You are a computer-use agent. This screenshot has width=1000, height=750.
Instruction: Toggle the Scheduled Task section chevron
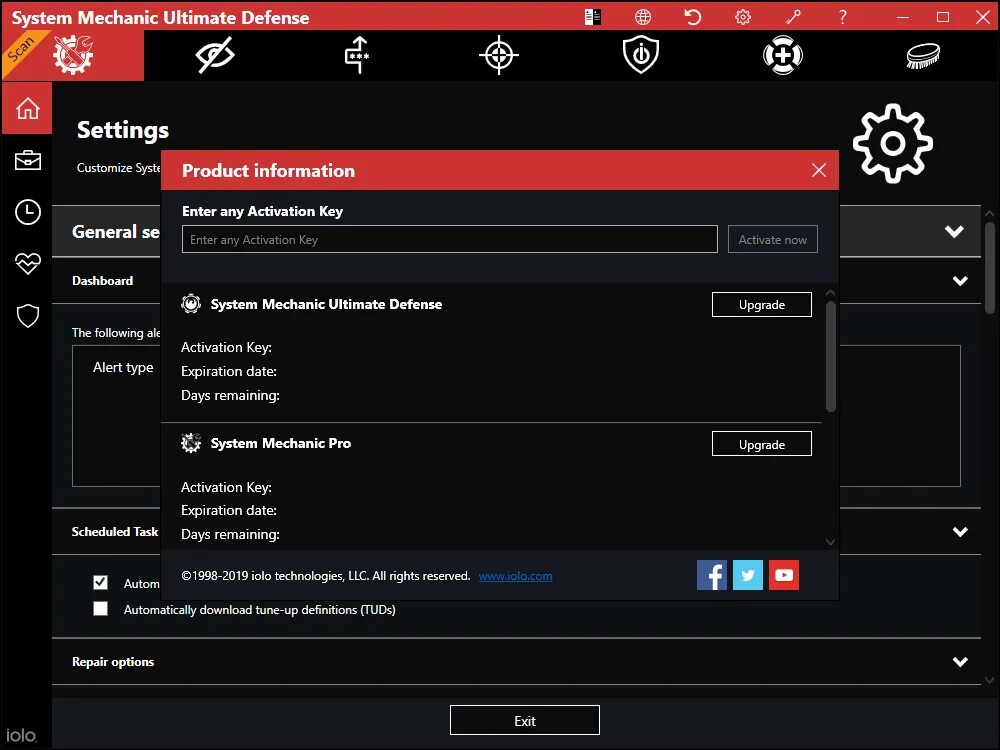pos(960,531)
